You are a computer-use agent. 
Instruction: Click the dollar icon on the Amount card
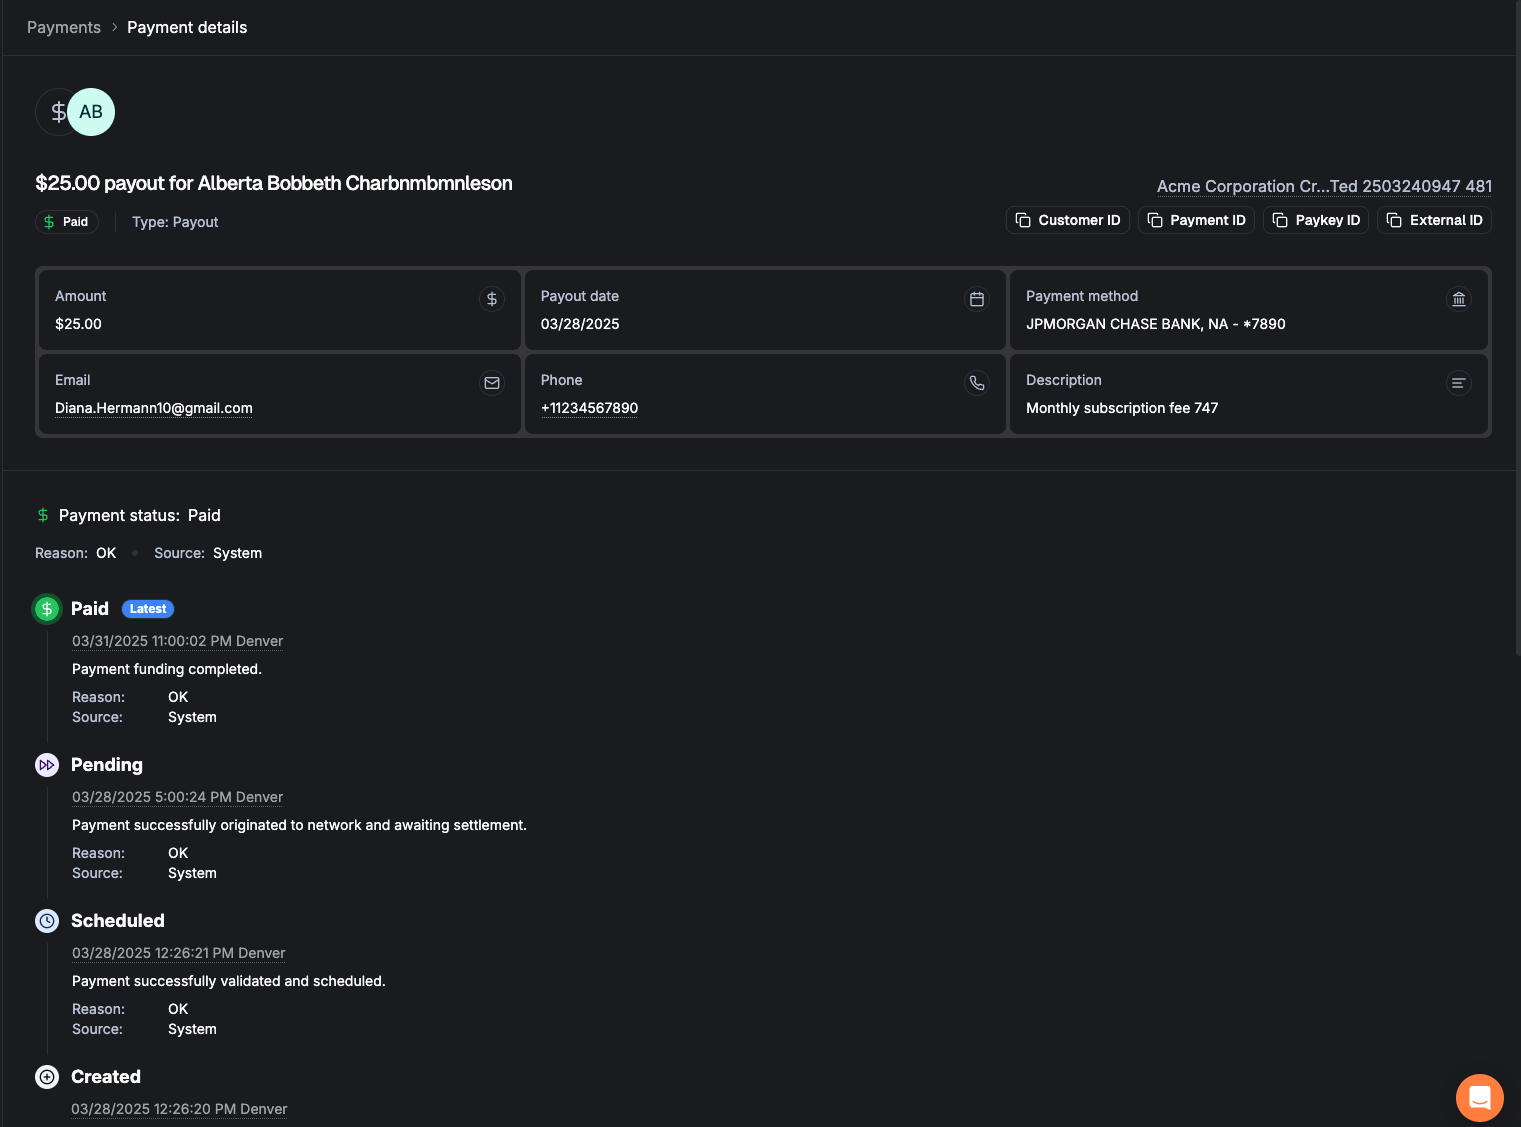491,297
